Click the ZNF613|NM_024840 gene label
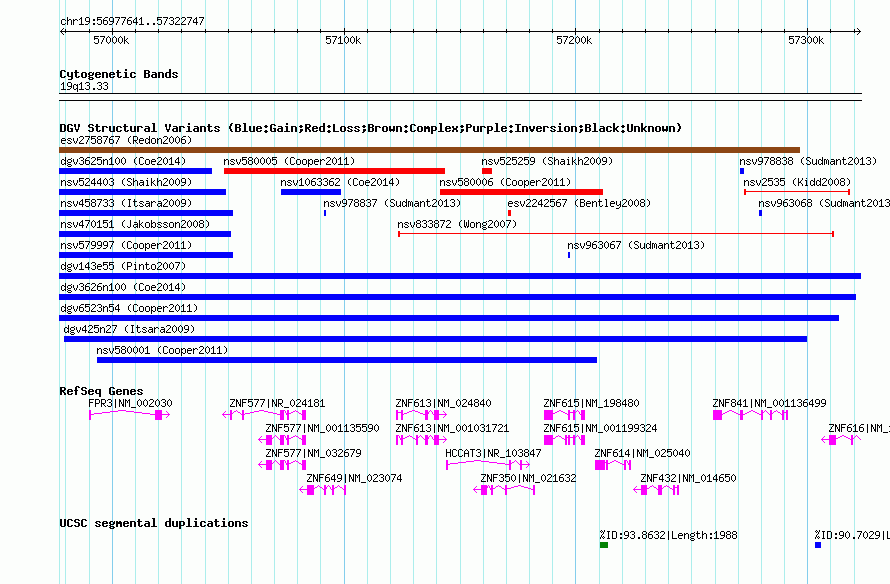This screenshot has height=584, width=890. pyautogui.click(x=443, y=404)
